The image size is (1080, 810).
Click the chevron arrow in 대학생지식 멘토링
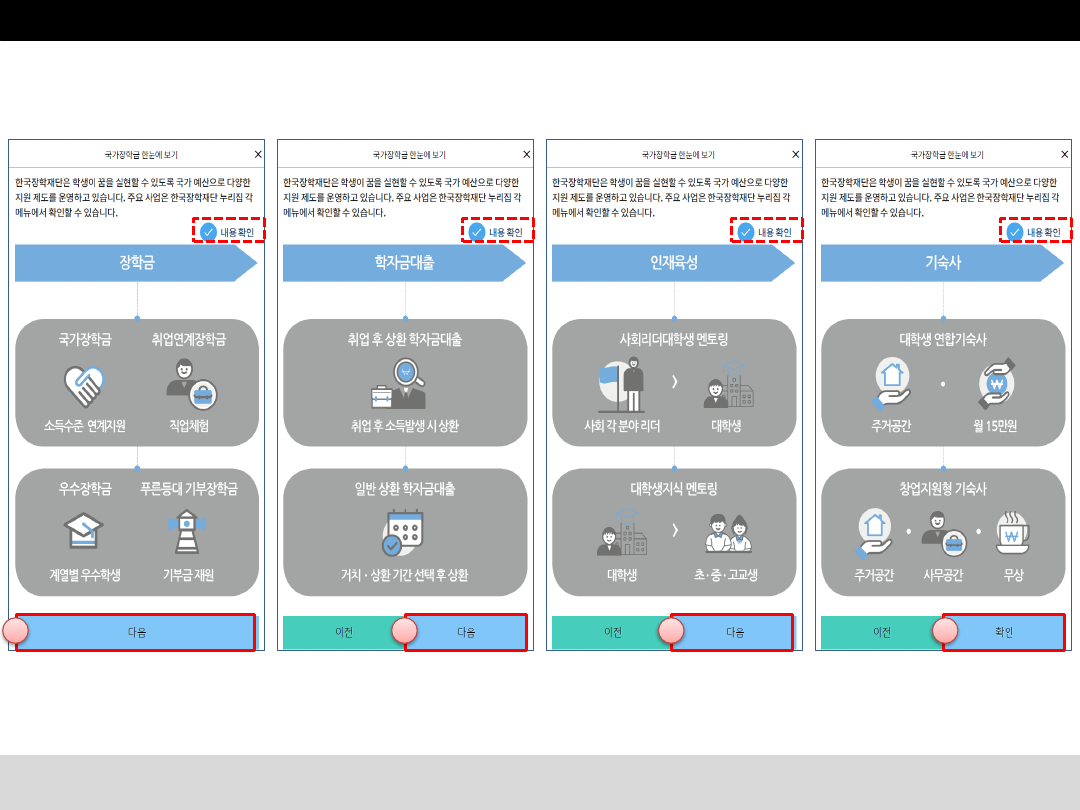pyautogui.click(x=674, y=531)
